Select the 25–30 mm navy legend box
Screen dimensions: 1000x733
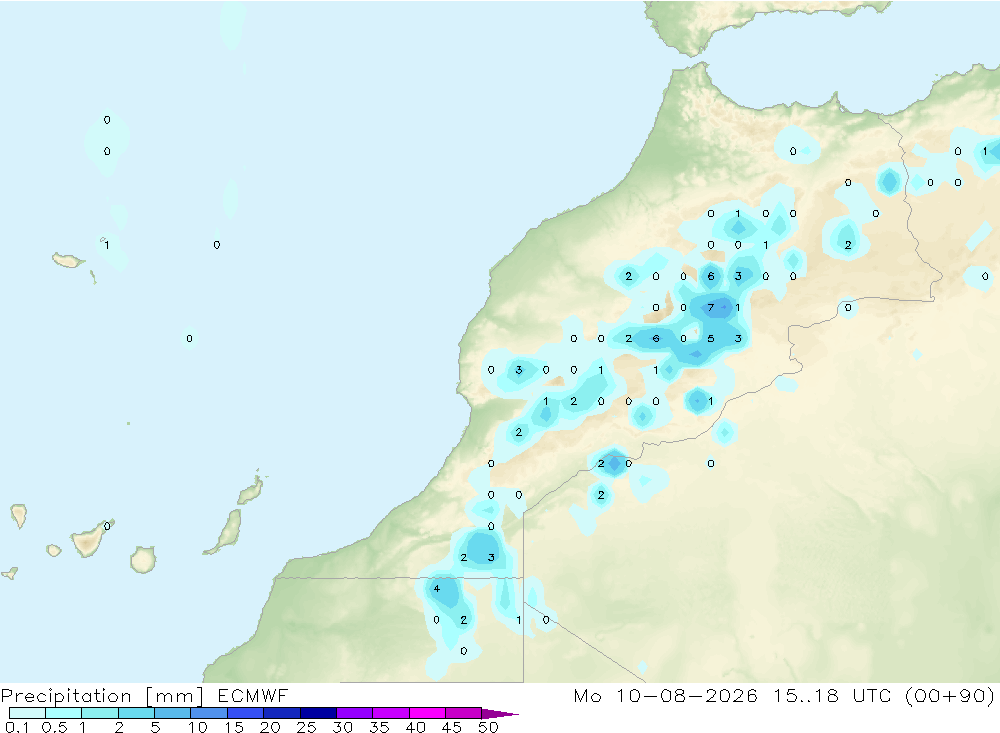pyautogui.click(x=318, y=713)
